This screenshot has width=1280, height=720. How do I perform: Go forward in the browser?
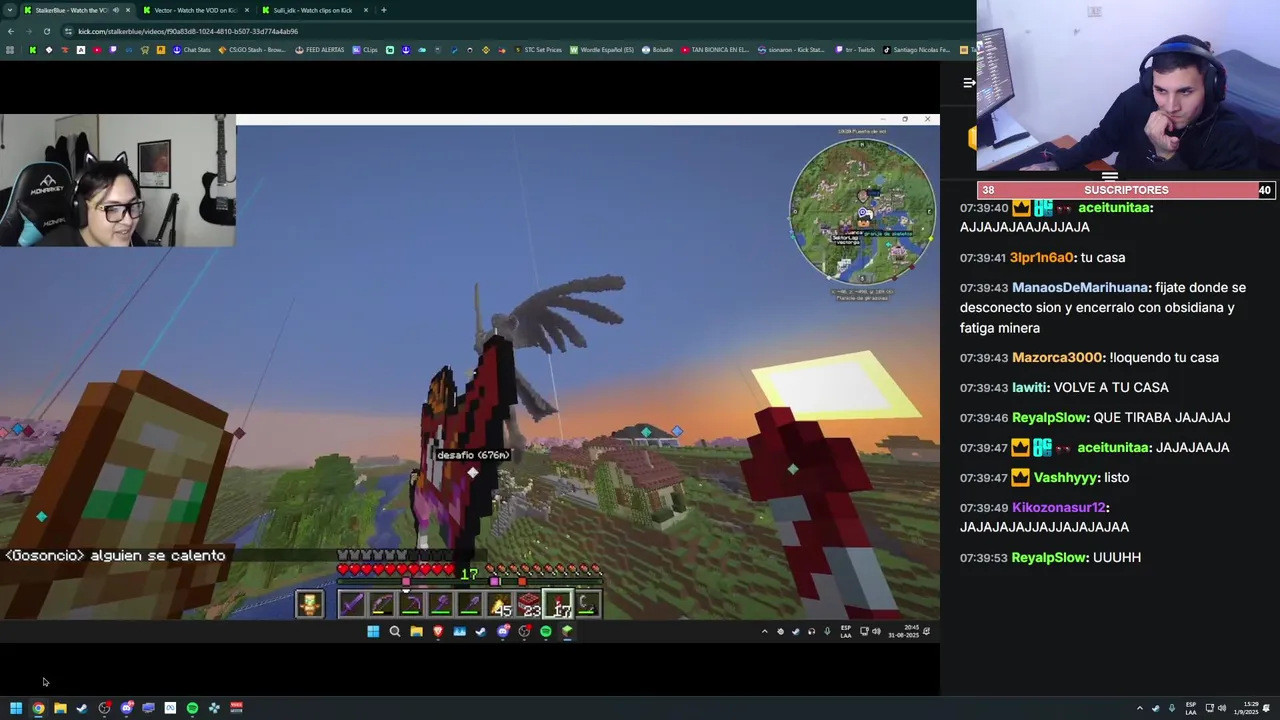click(x=29, y=31)
